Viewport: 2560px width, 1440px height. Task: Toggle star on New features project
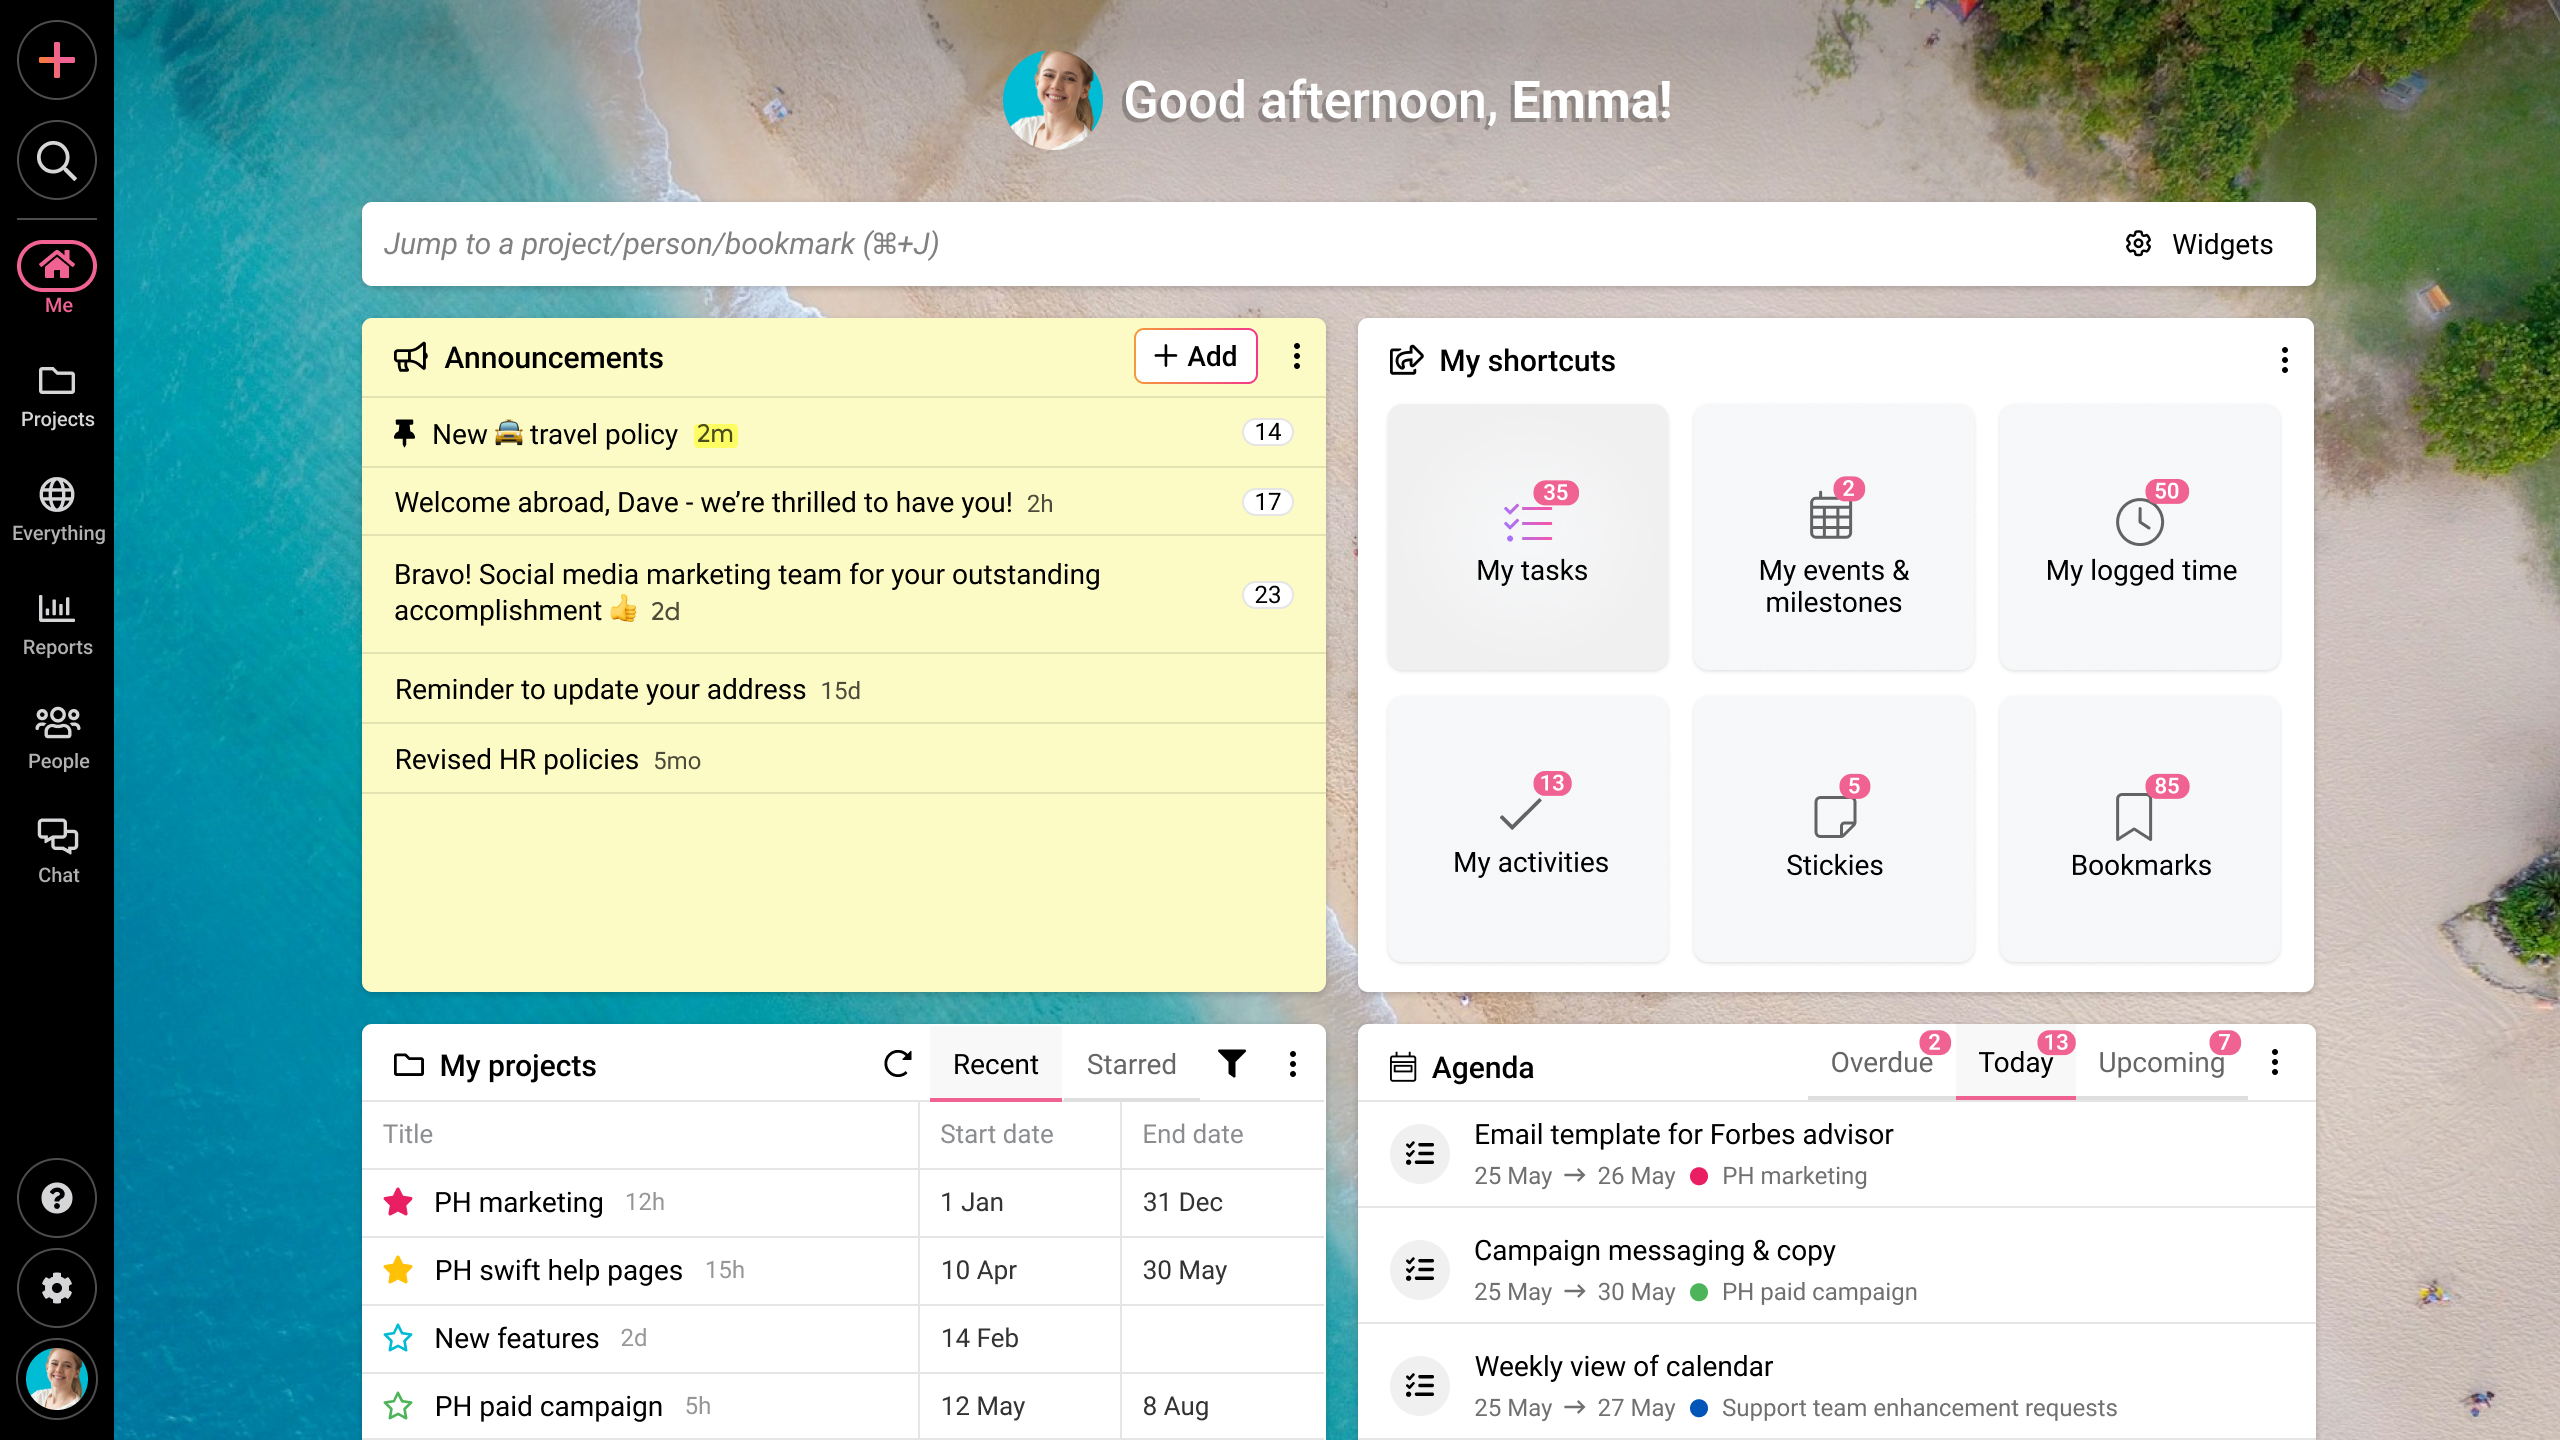(x=398, y=1338)
